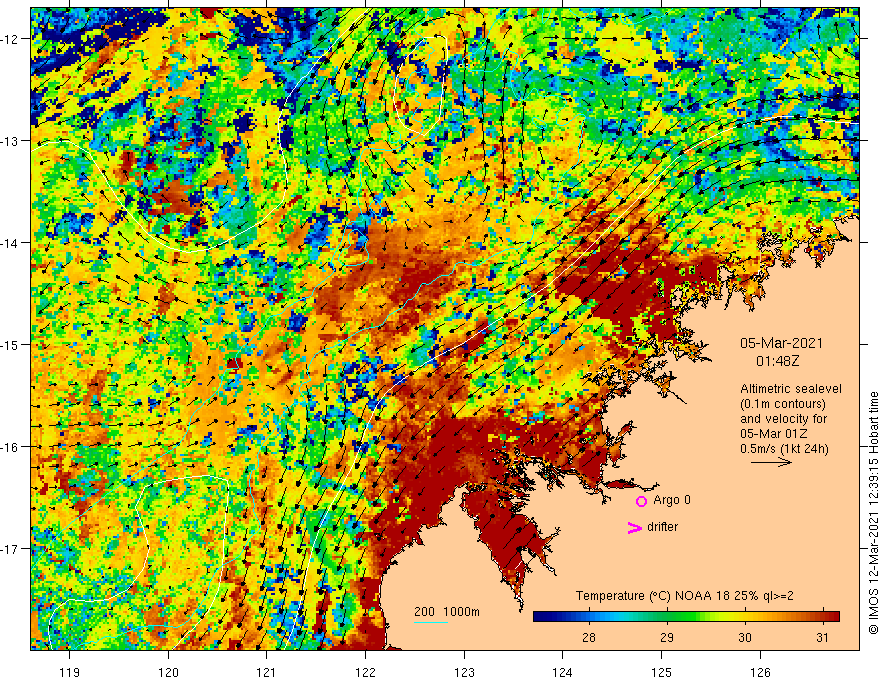Click the Temperature NOAA 18 colorbar title

(685, 596)
